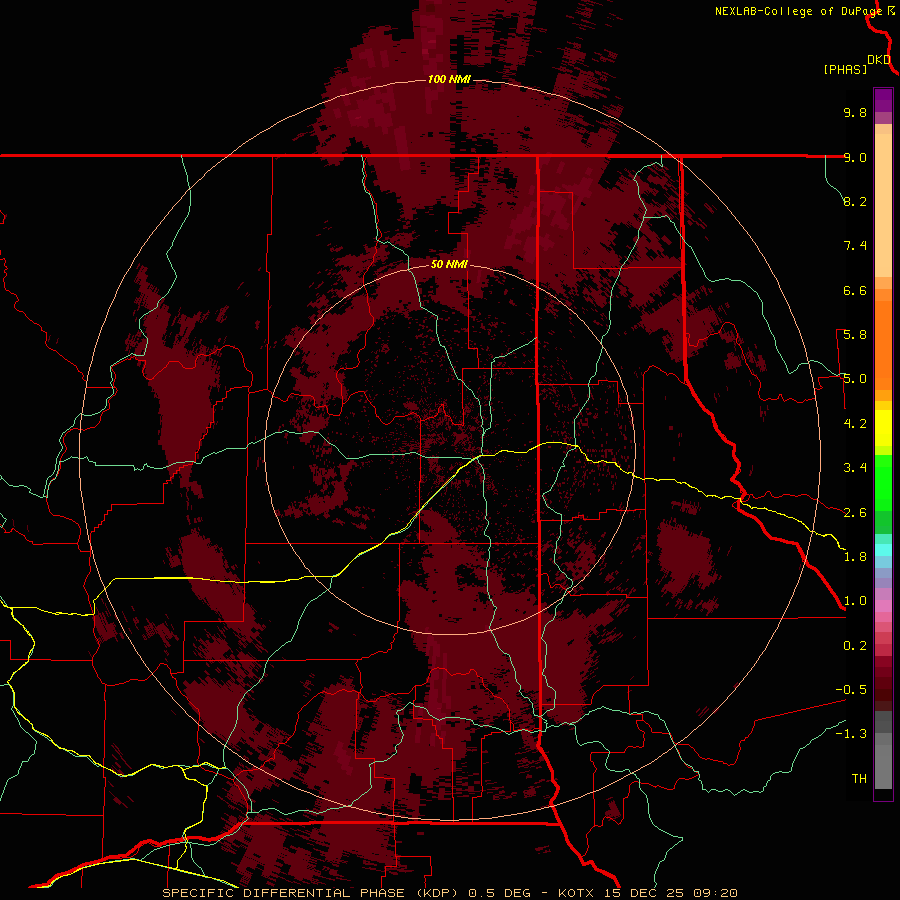The width and height of the screenshot is (900, 900).
Task: Click the 7.4 value on the color scale
Action: (855, 246)
